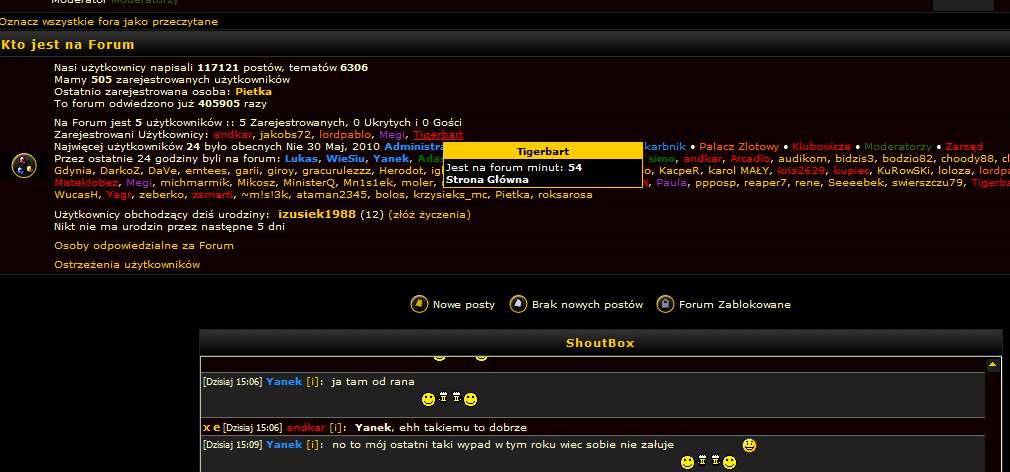This screenshot has height=472, width=1010.
Task: Open simo user profile
Action: click(662, 158)
